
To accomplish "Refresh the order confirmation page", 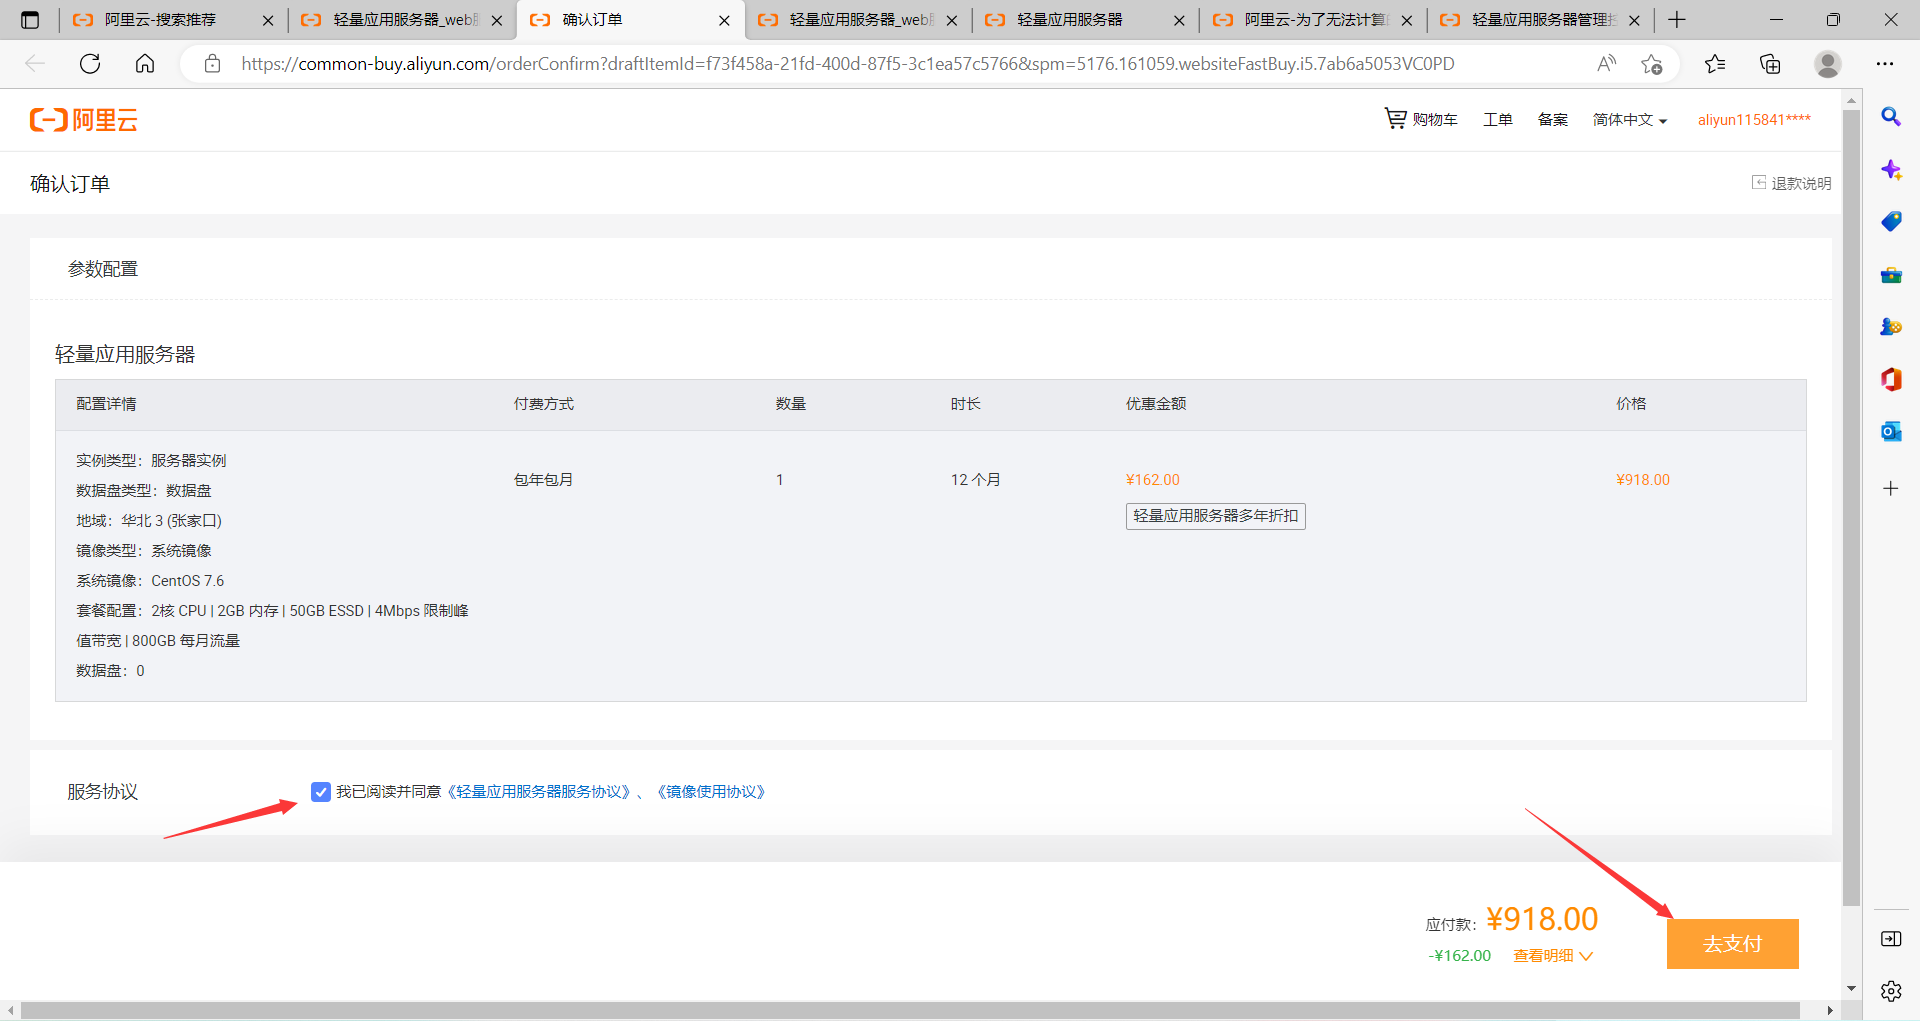I will pos(90,64).
